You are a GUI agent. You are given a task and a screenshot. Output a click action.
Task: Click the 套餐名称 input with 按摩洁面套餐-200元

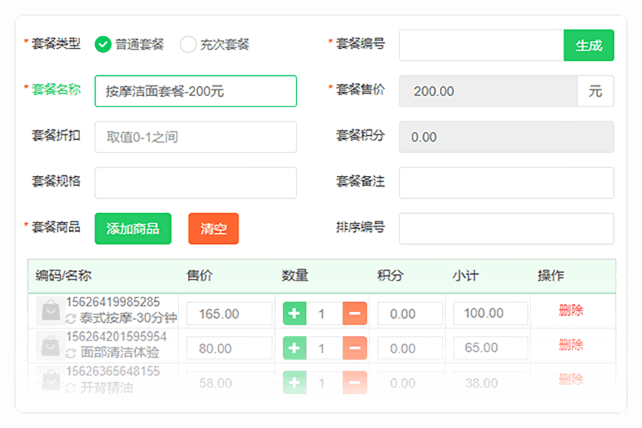(196, 91)
